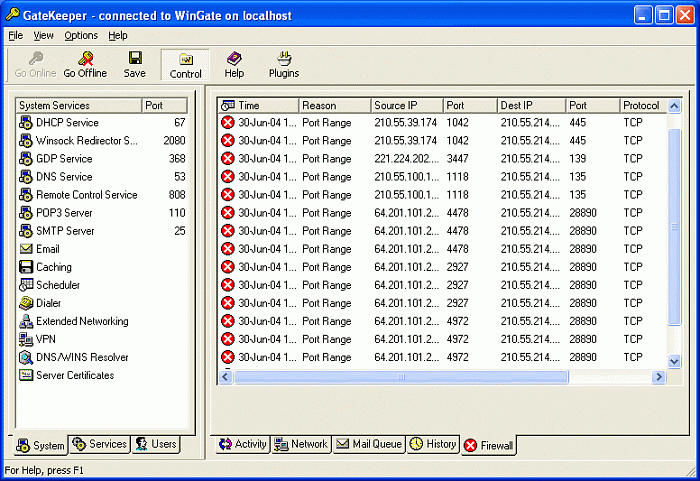
Task: Switch to the Activity tab
Action: 241,444
